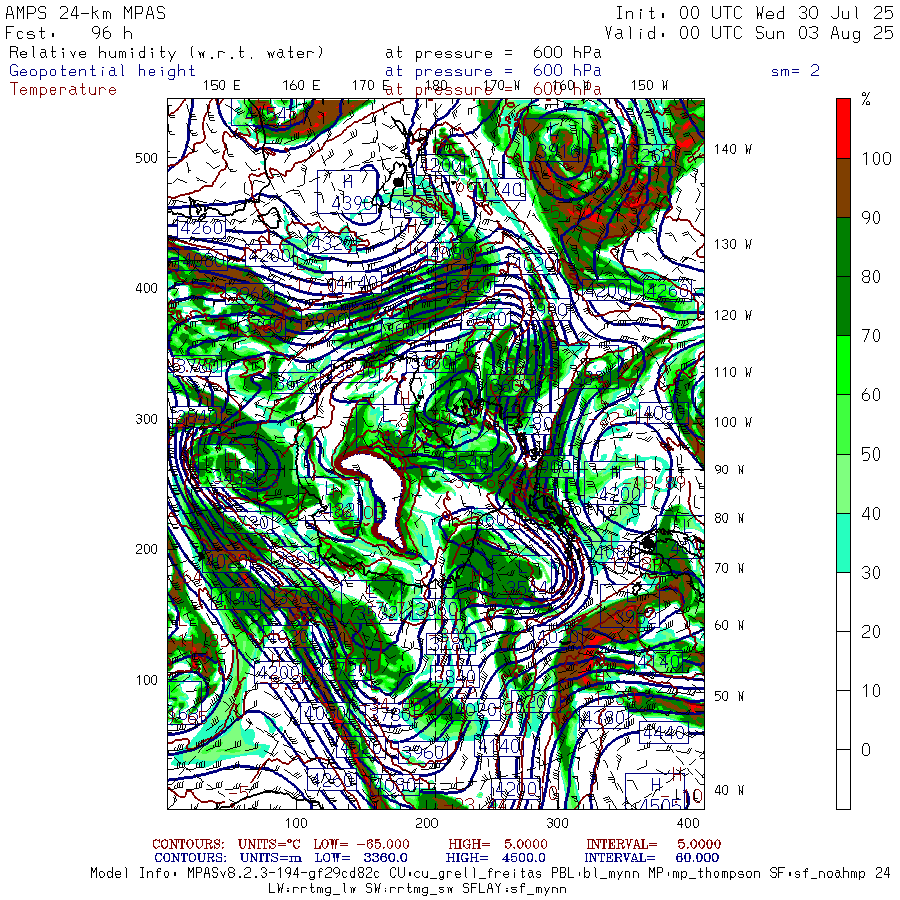Click the brown 90–100% color bar segment
Viewport: 900px width, 900px height.
(843, 188)
